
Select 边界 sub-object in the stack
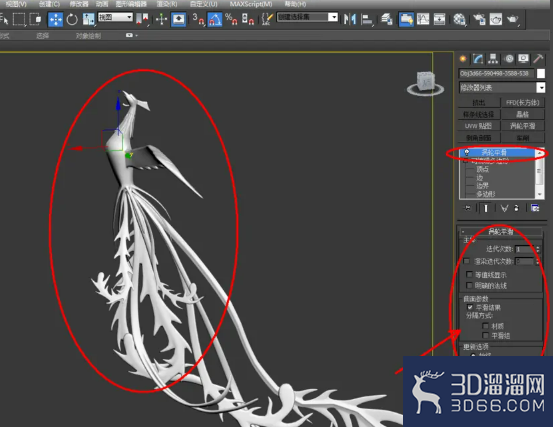[483, 186]
